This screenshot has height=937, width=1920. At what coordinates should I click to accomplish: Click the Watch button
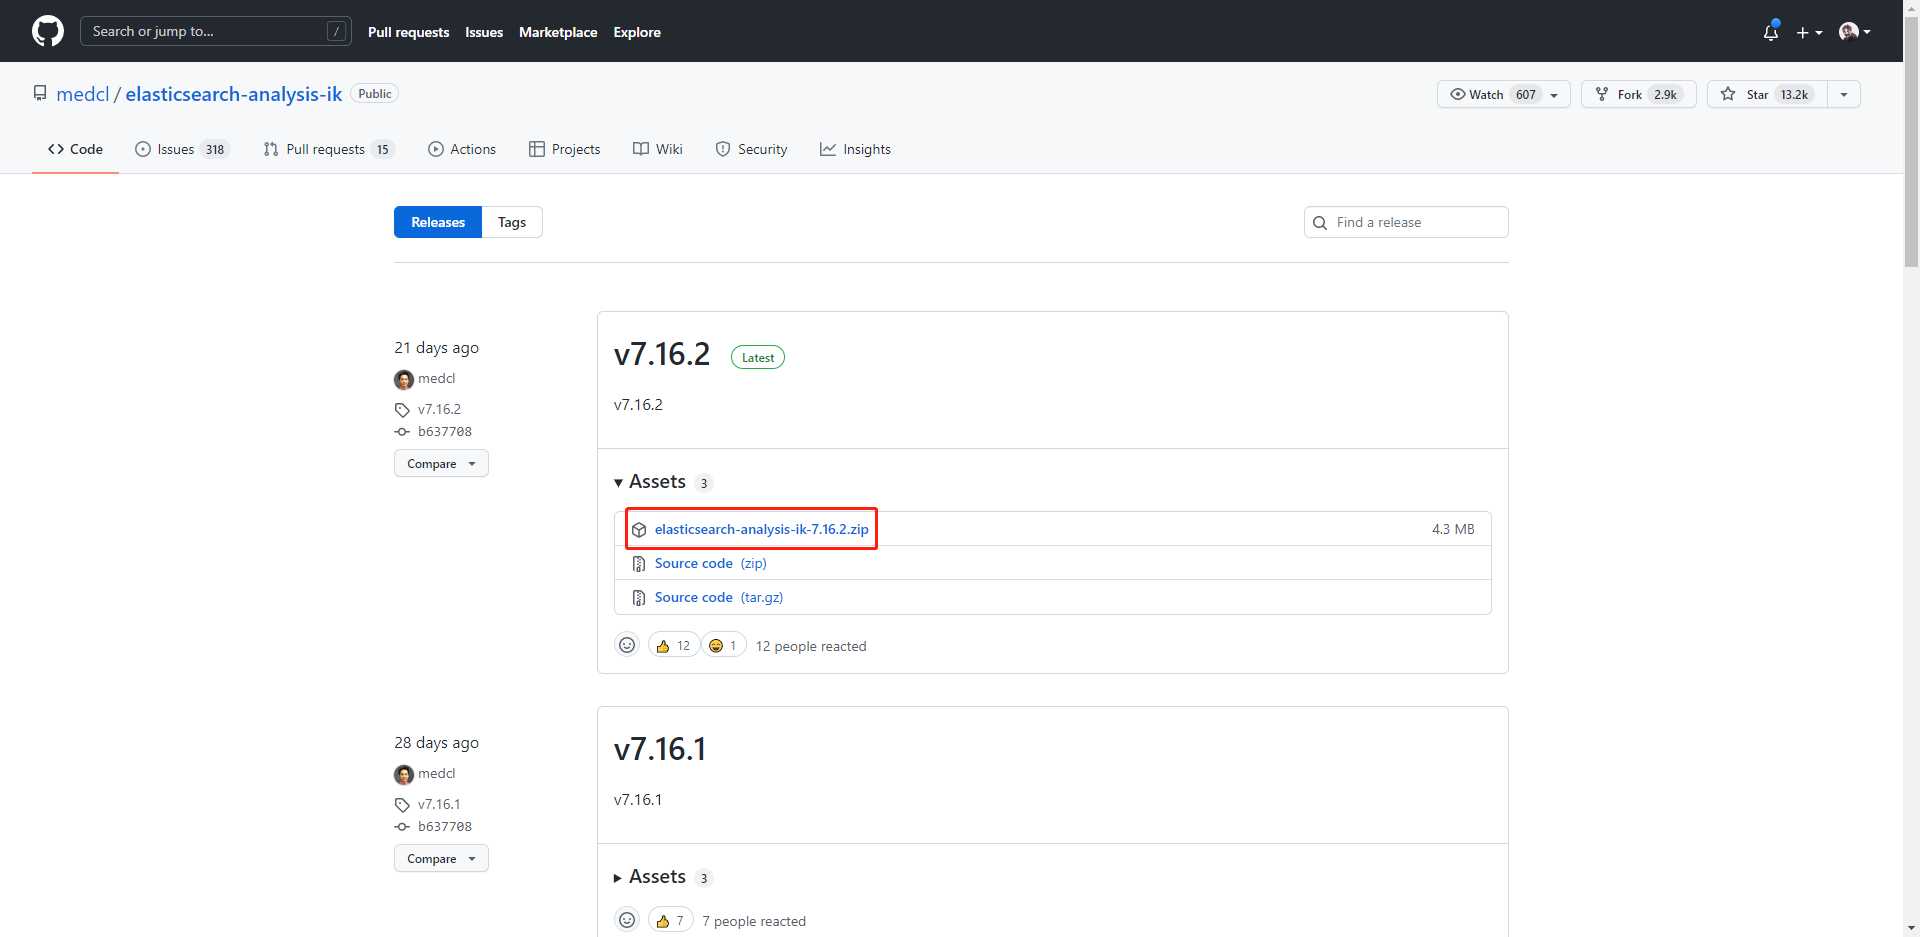click(1503, 94)
